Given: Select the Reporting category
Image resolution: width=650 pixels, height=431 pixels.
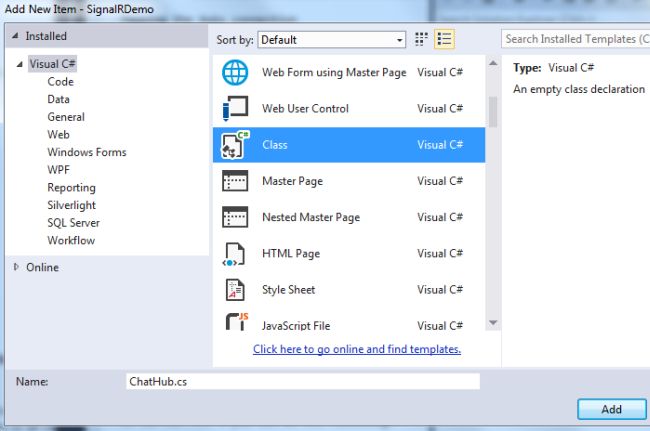Looking at the screenshot, I should [x=71, y=187].
